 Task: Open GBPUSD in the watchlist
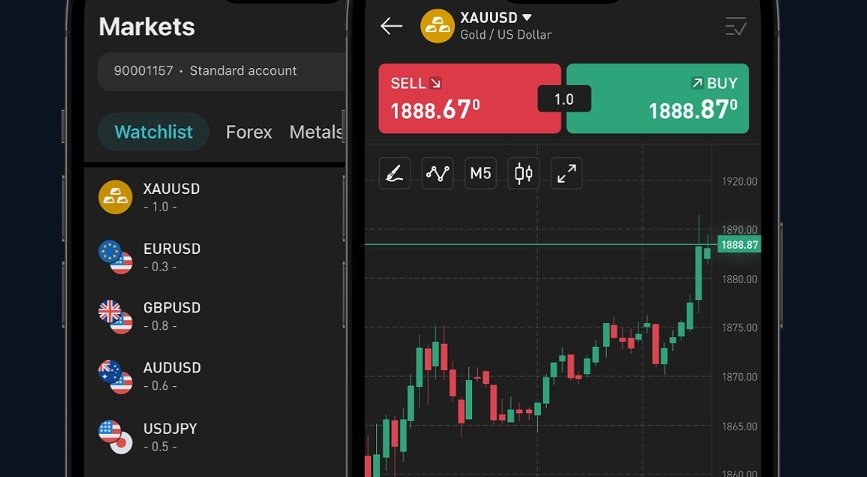pyautogui.click(x=221, y=317)
